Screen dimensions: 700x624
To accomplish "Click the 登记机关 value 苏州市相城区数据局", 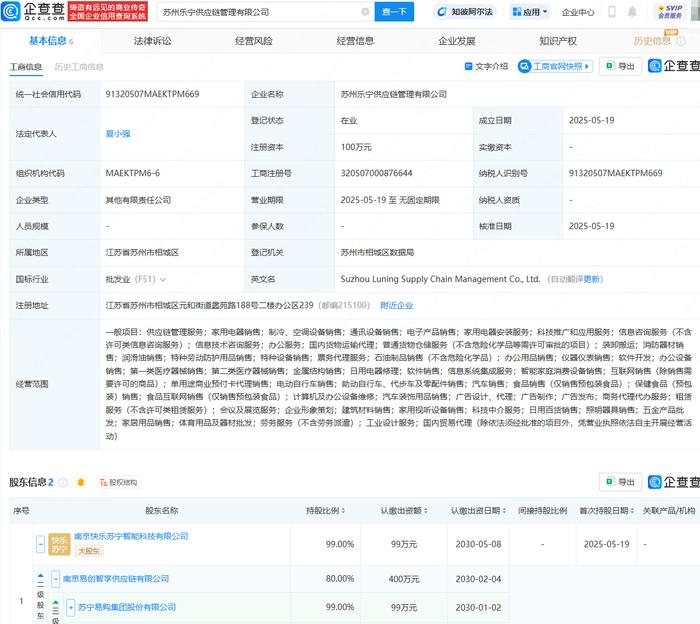I will [x=377, y=253].
